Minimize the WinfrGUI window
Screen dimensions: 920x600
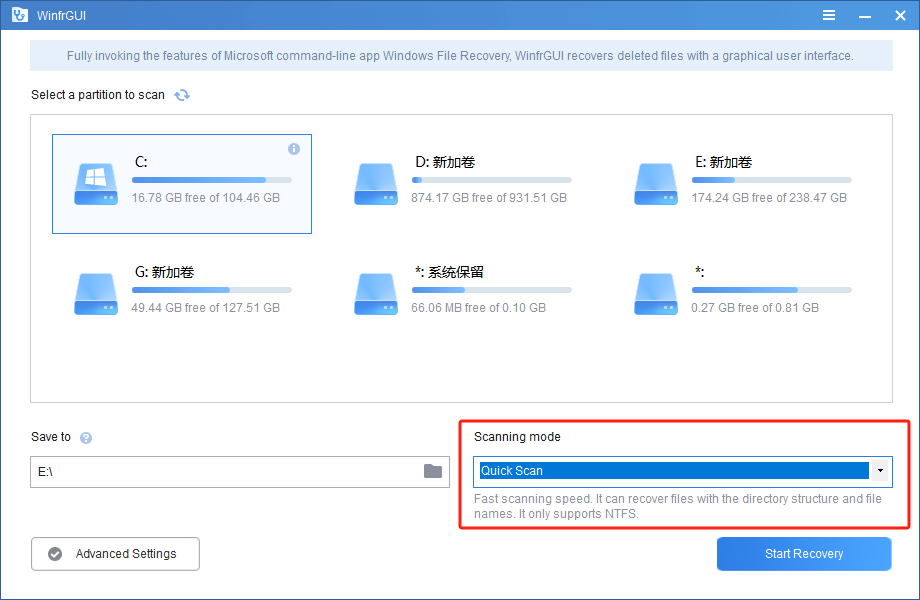pyautogui.click(x=864, y=16)
